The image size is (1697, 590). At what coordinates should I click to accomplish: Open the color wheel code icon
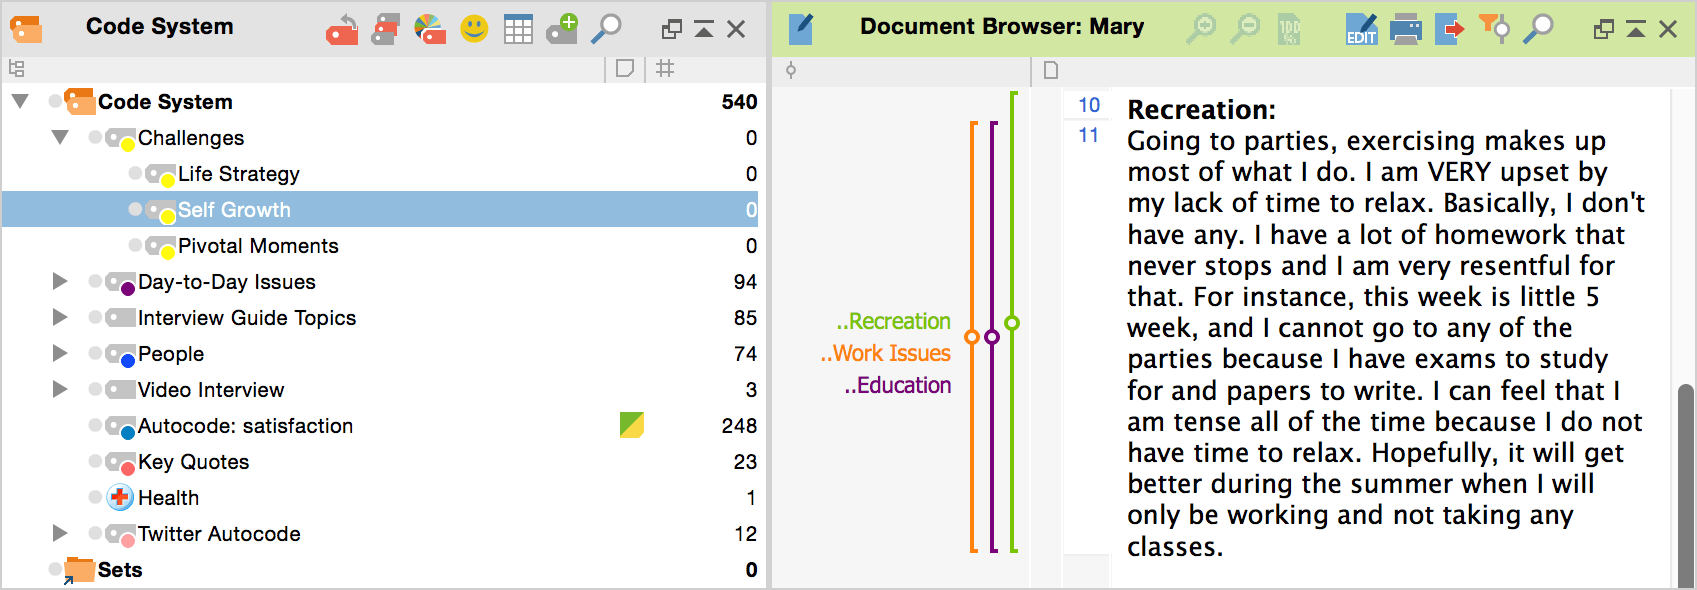pos(430,29)
